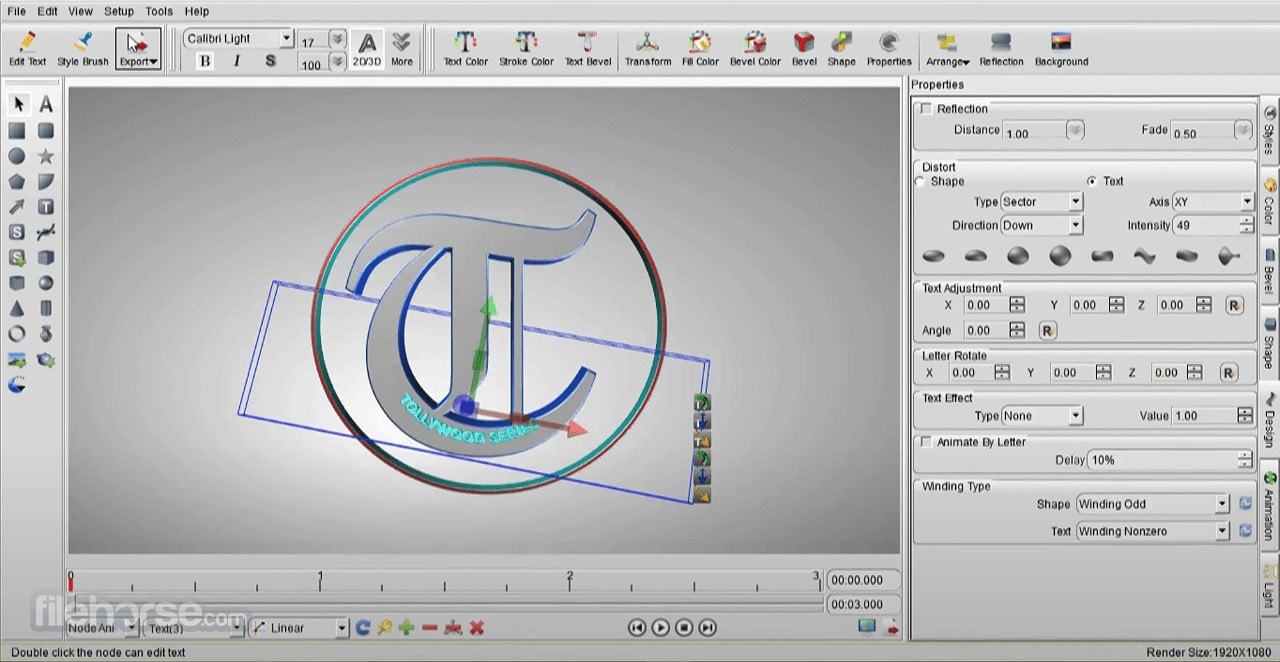Open Reflection toolbar option
This screenshot has height=662, width=1280.
tap(1001, 49)
